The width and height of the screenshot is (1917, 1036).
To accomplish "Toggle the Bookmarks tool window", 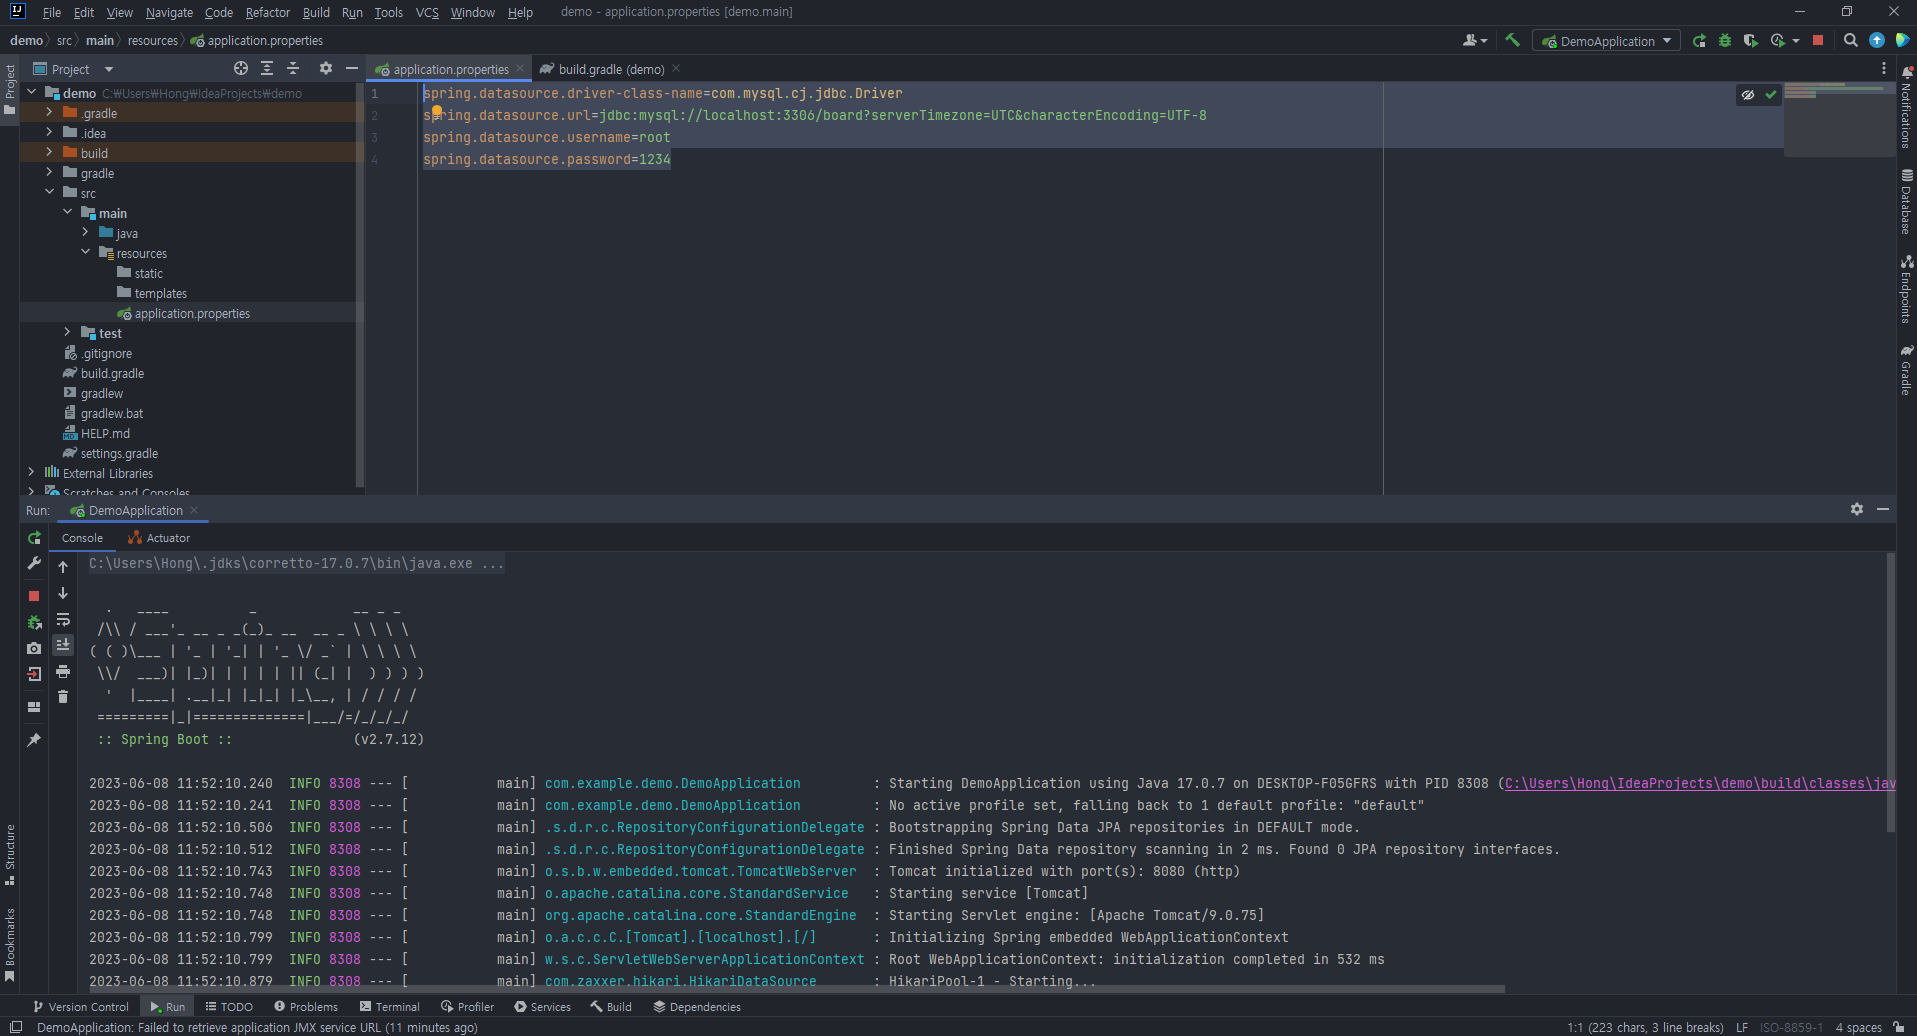I will 10,945.
